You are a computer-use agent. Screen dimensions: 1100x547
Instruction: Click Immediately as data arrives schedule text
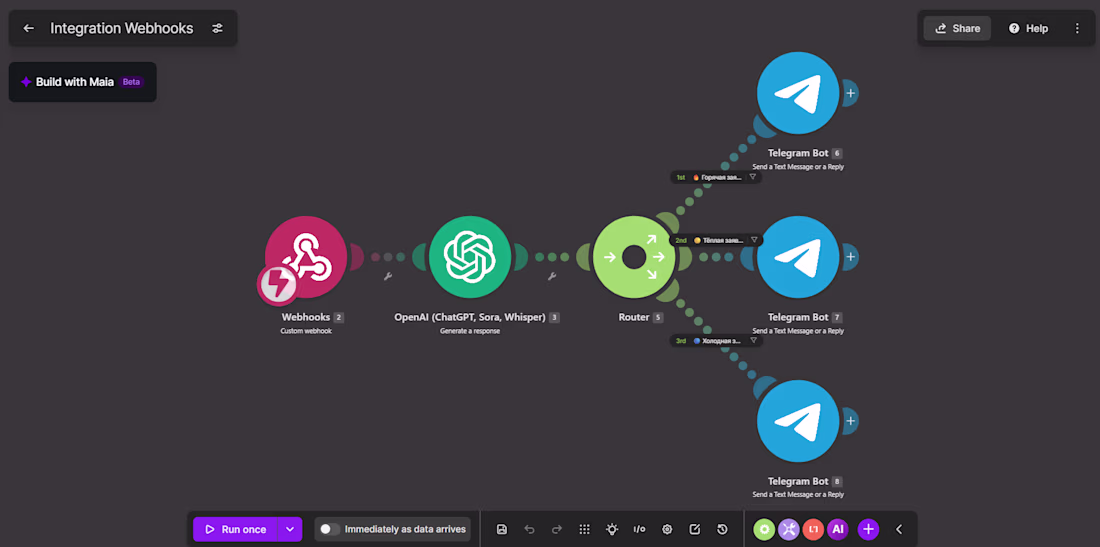(x=405, y=529)
